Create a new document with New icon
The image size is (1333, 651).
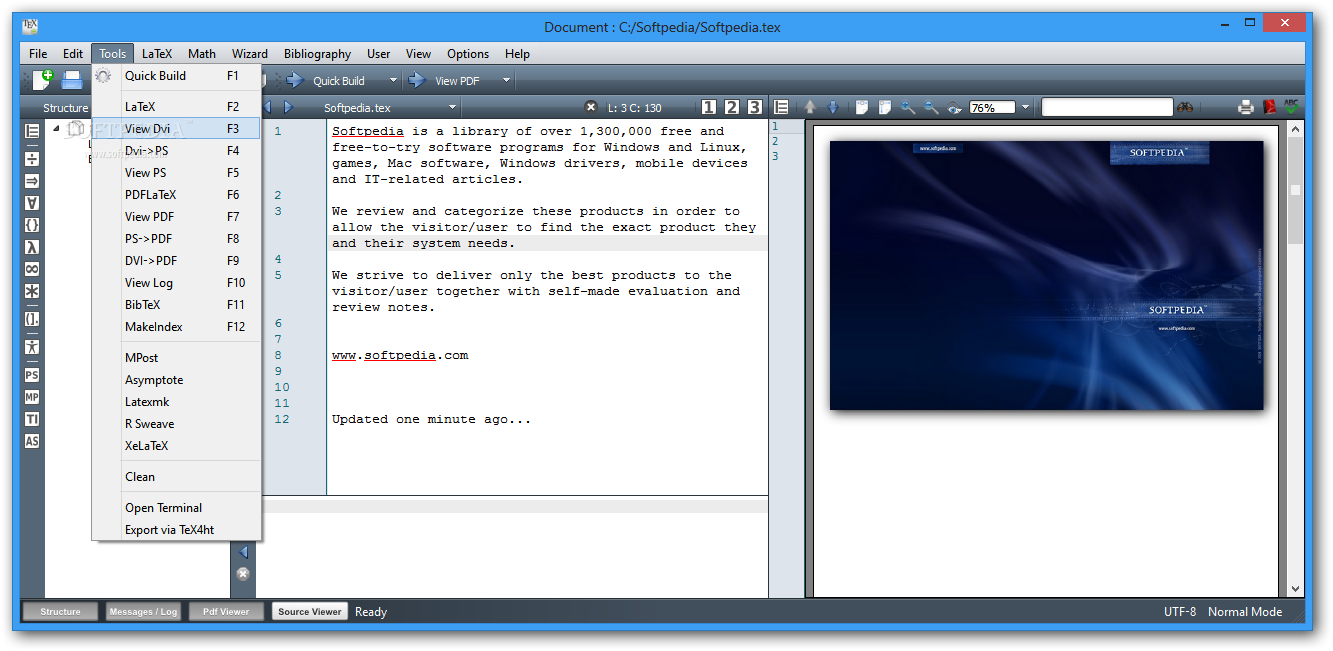[x=41, y=80]
